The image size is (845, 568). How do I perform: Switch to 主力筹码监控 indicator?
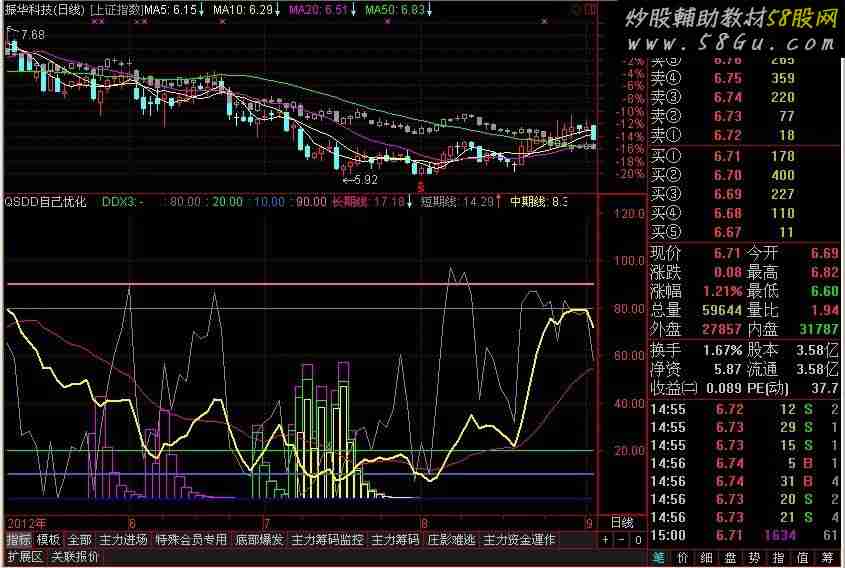(327, 539)
